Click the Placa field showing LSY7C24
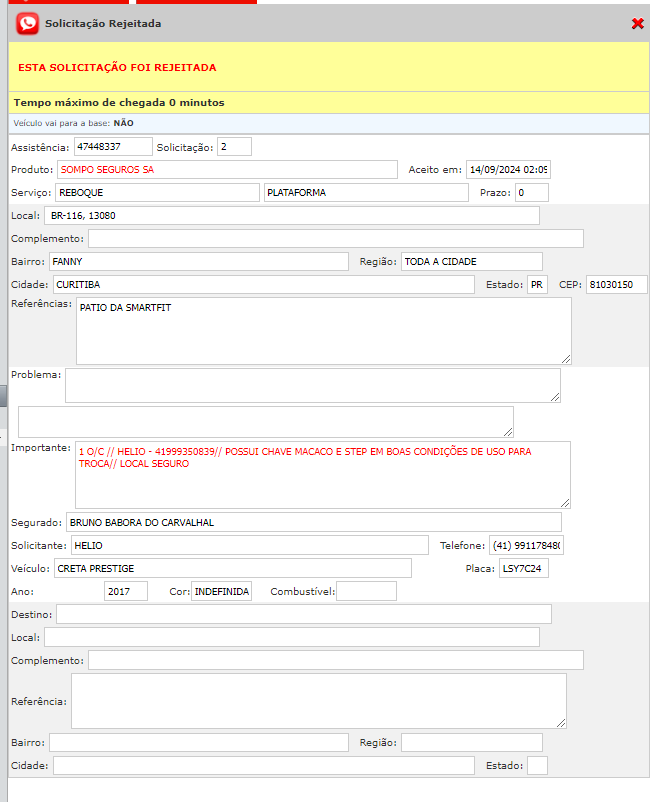 (524, 568)
